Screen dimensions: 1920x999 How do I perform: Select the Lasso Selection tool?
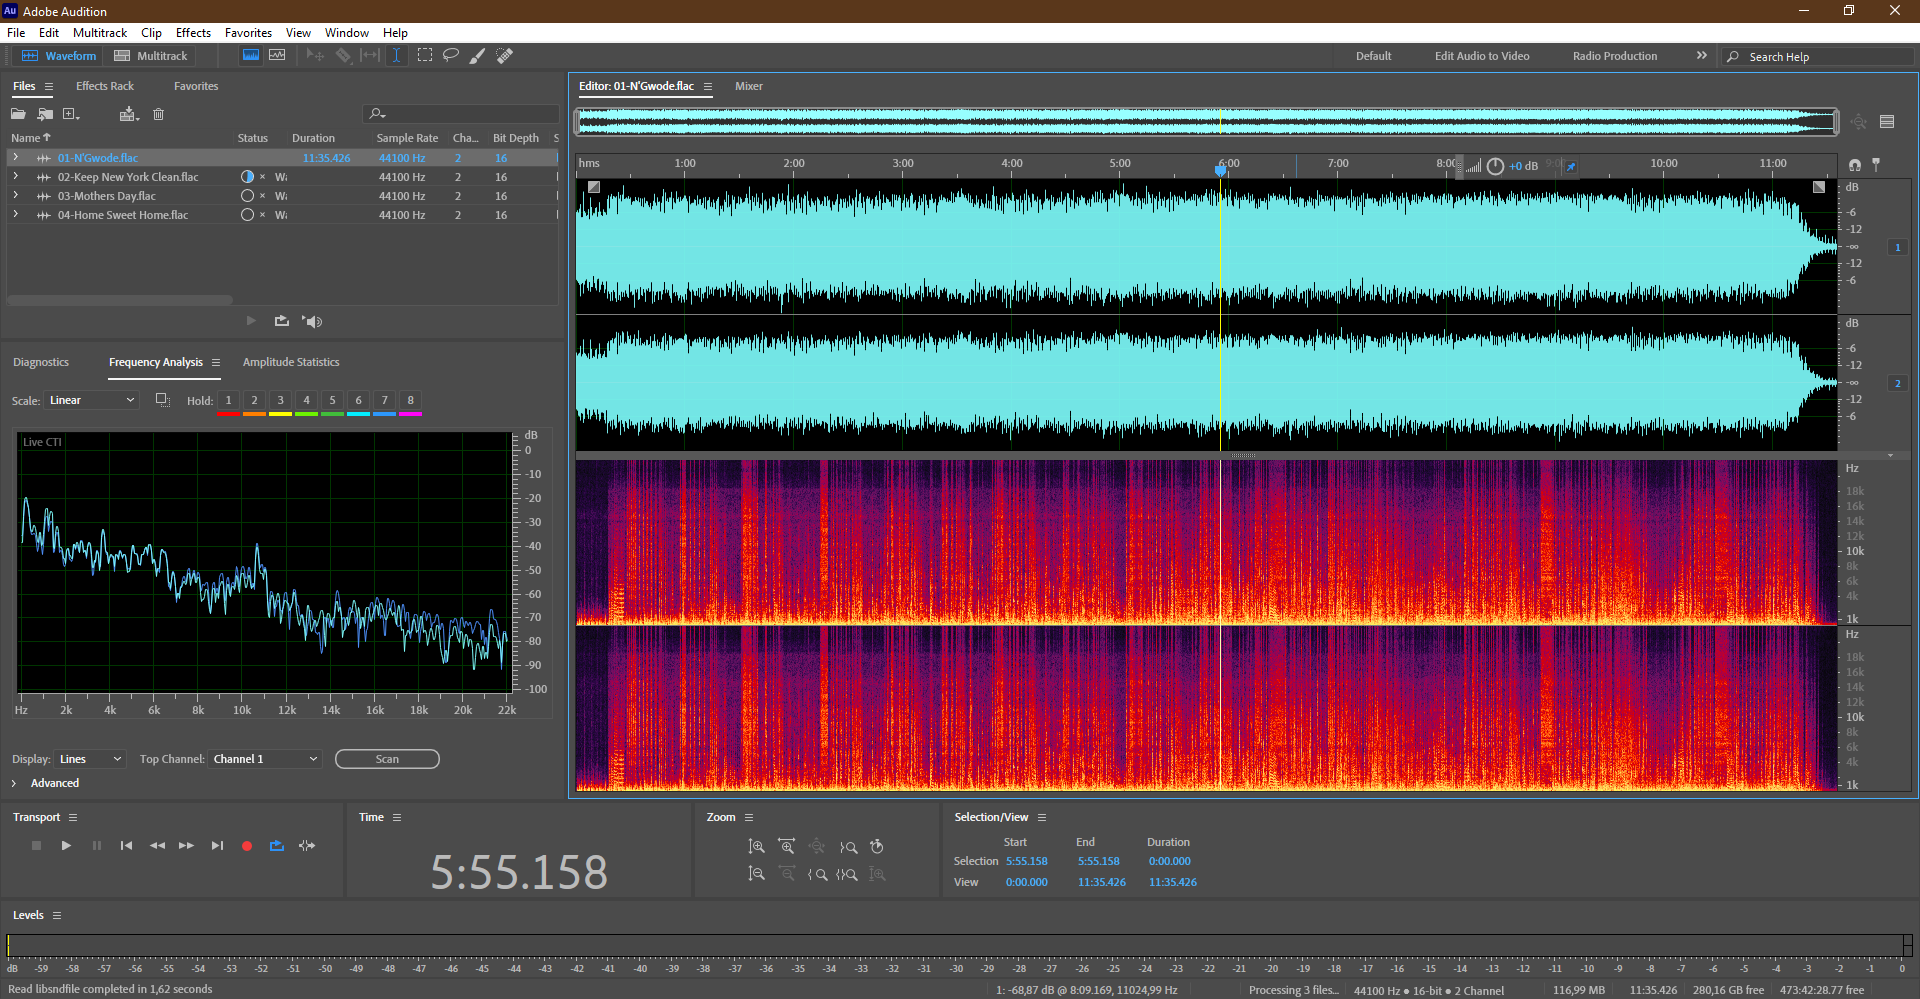click(x=451, y=56)
